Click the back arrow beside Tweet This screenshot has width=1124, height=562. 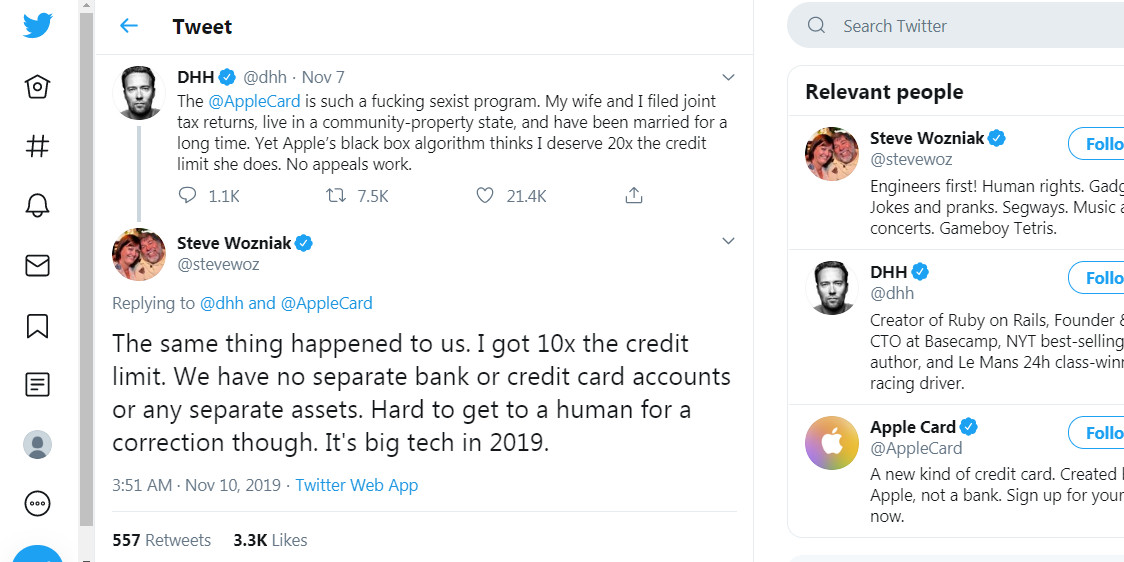129,26
